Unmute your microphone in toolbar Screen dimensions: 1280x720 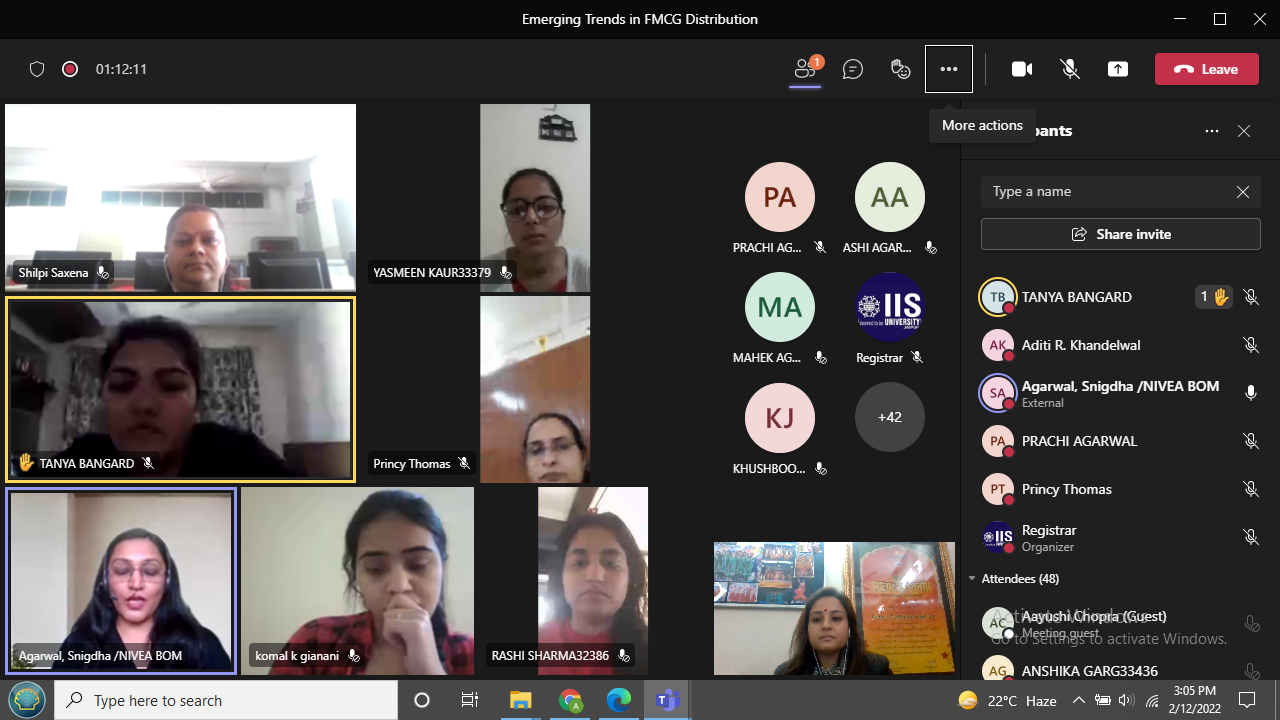pyautogui.click(x=1070, y=69)
